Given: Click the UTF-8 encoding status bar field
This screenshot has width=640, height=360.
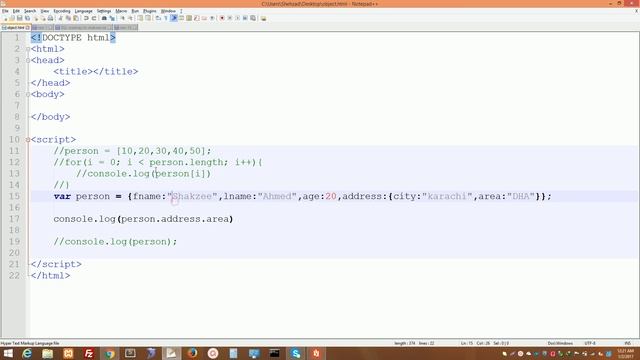Looking at the screenshot, I should coord(590,343).
